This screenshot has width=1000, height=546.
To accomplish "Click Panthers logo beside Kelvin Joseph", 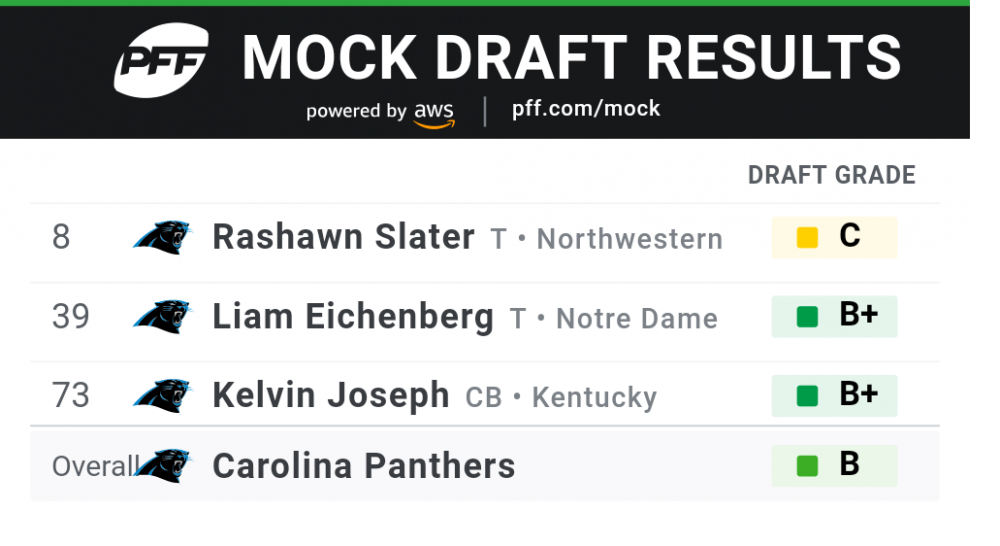I will [162, 395].
